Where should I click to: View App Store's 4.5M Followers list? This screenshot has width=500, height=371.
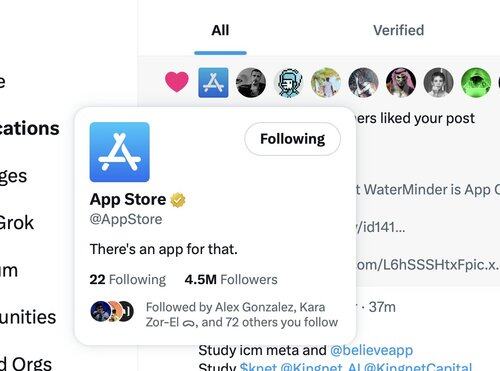pyautogui.click(x=231, y=279)
